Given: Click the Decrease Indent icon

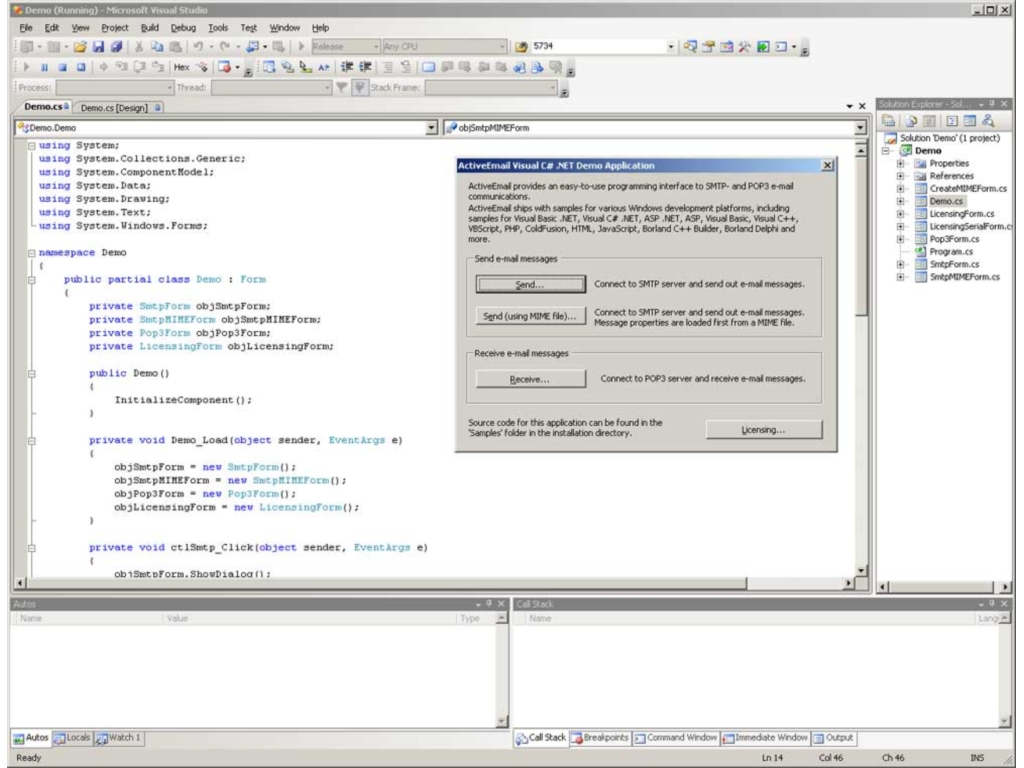Looking at the screenshot, I should [345, 67].
